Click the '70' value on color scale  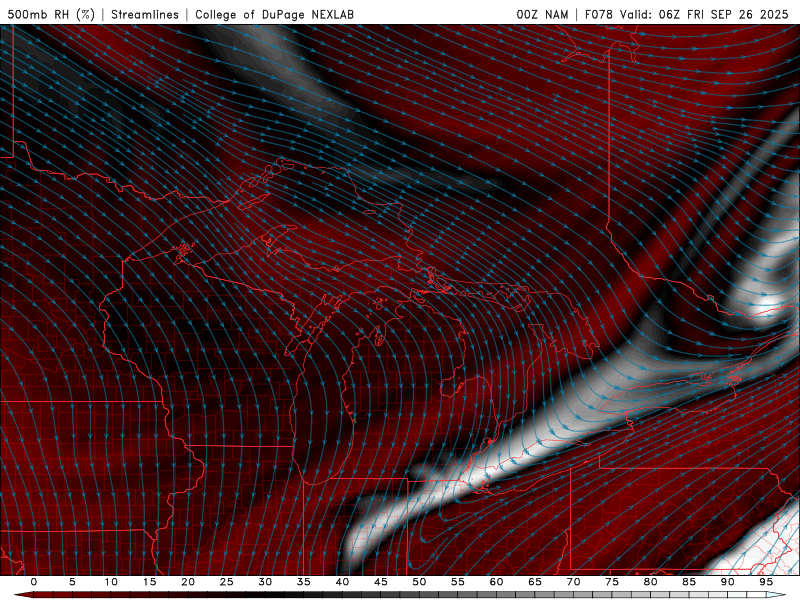click(x=573, y=582)
